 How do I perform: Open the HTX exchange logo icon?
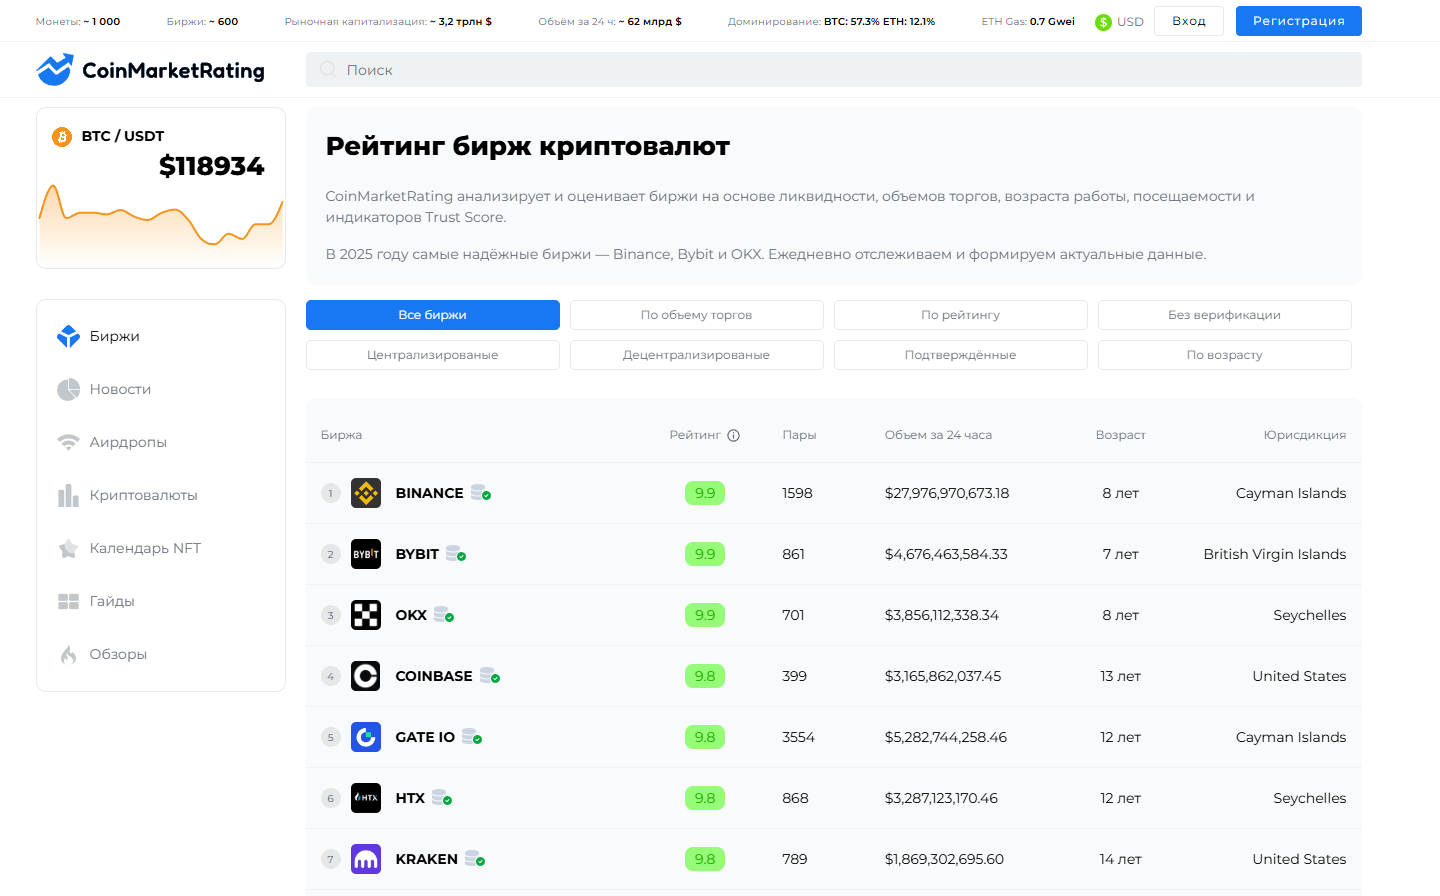(x=366, y=798)
